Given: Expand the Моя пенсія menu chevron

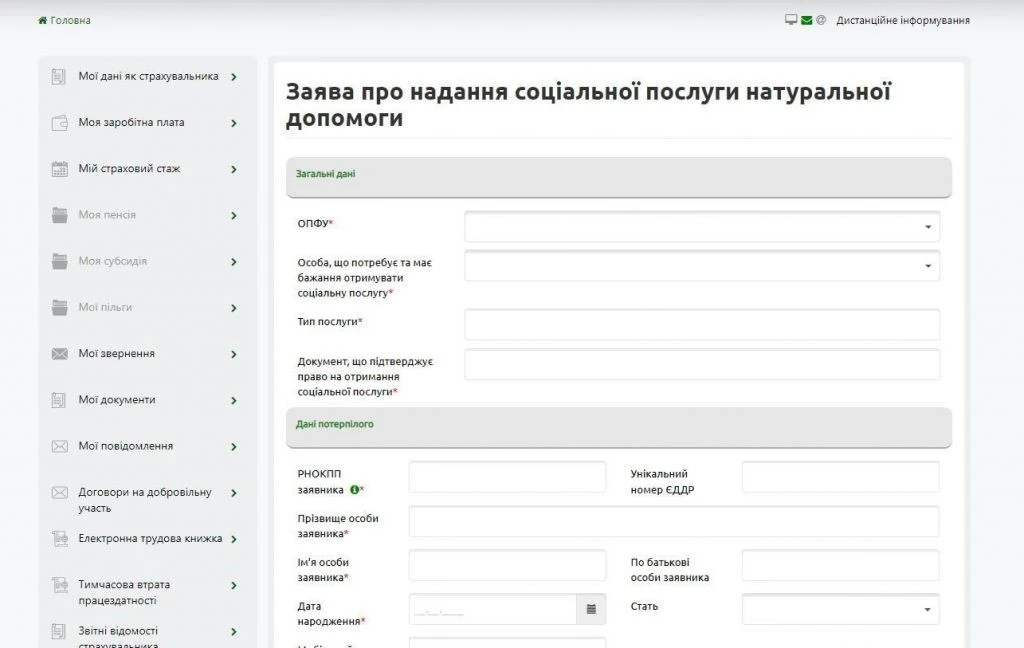Looking at the screenshot, I should pos(234,216).
